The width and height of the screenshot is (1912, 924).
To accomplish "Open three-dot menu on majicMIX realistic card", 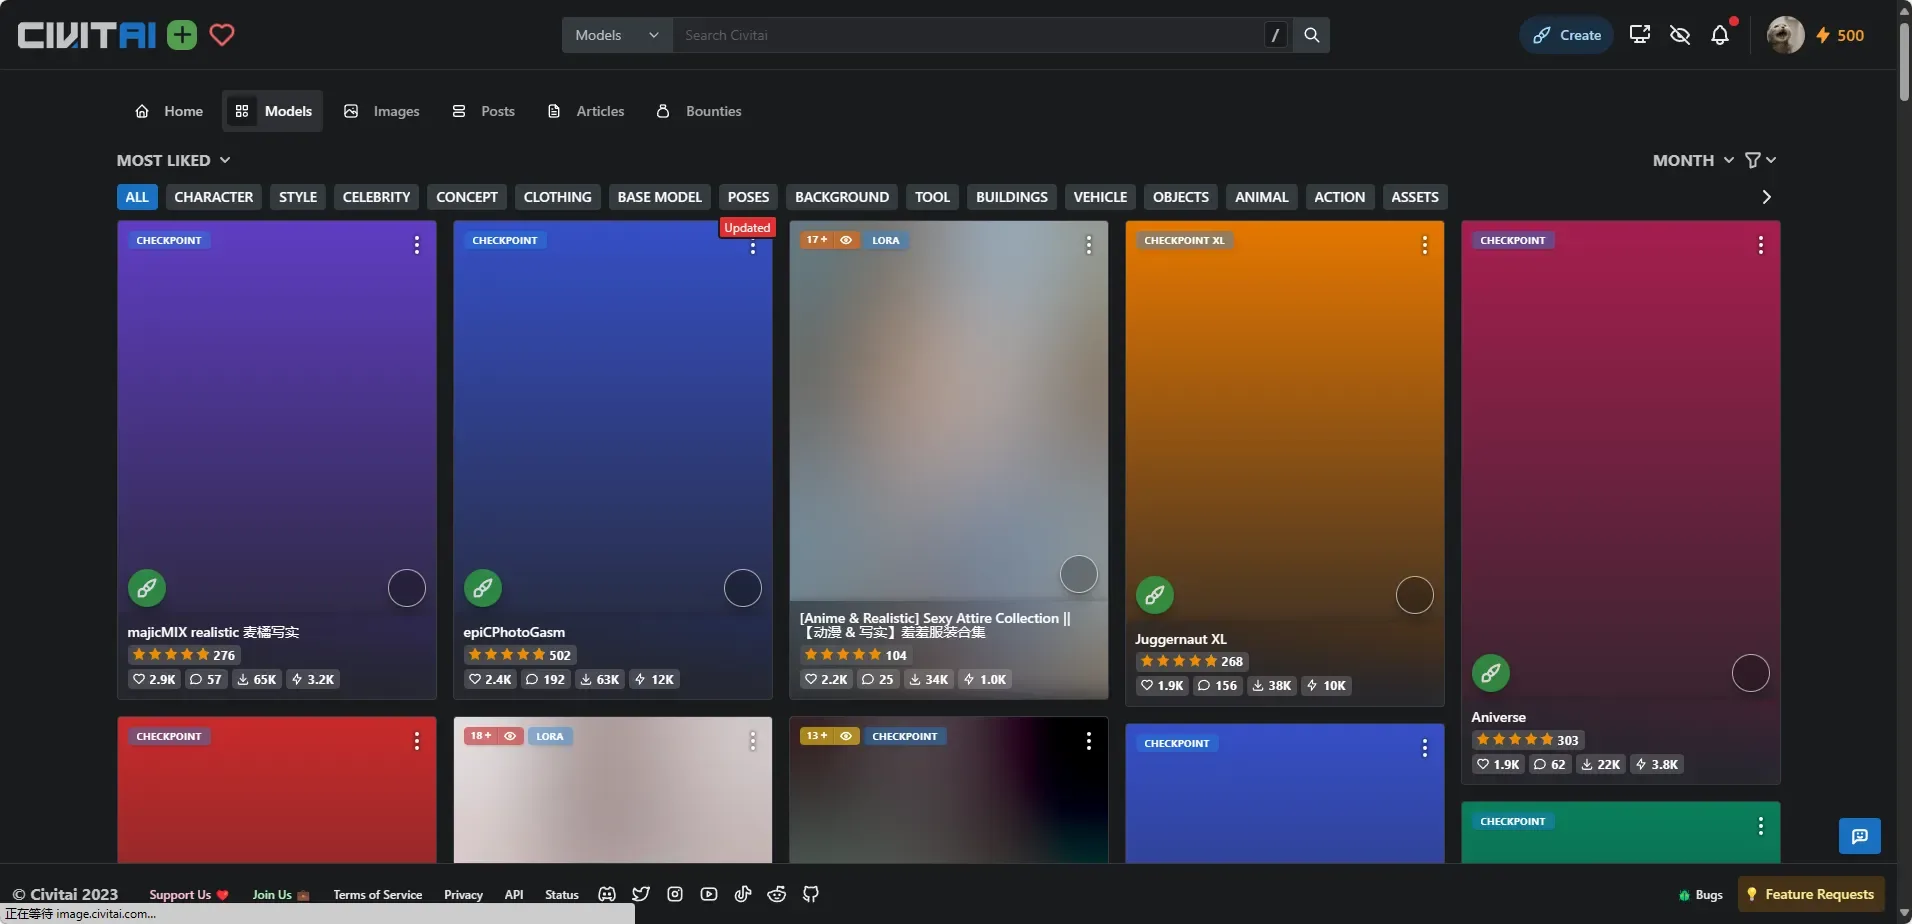I will (x=417, y=245).
